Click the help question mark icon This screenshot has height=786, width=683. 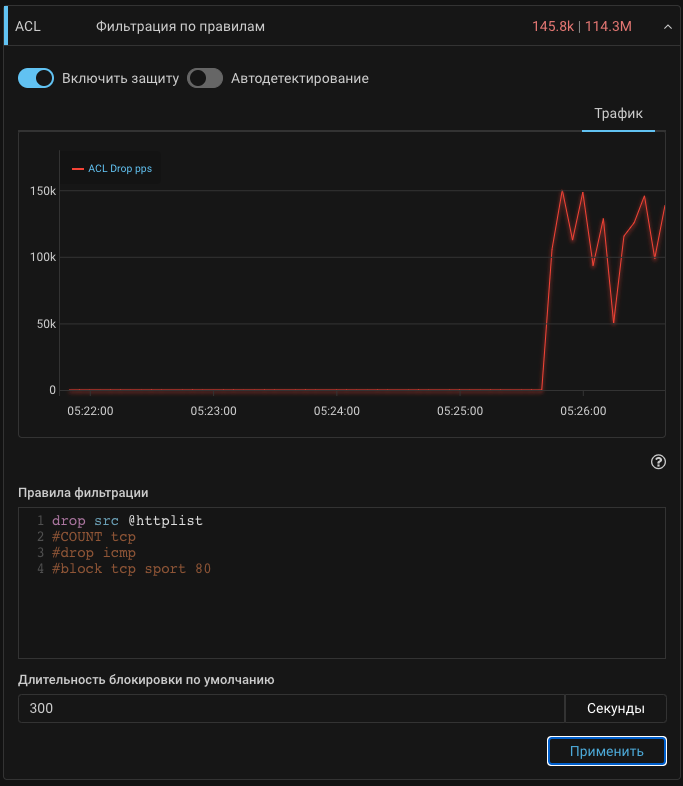(x=658, y=462)
